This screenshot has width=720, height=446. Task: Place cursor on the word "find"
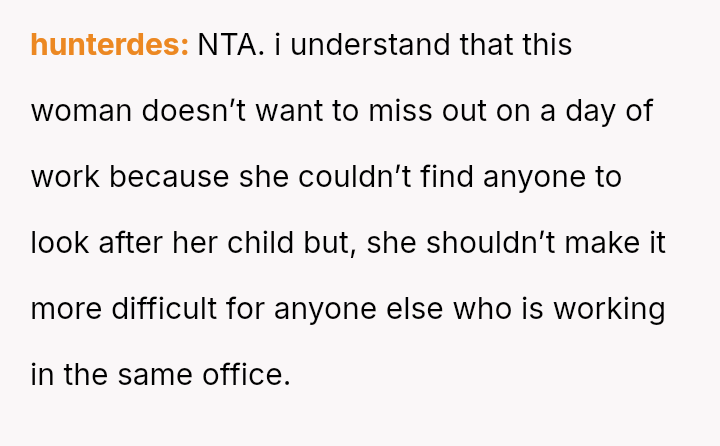coord(447,177)
